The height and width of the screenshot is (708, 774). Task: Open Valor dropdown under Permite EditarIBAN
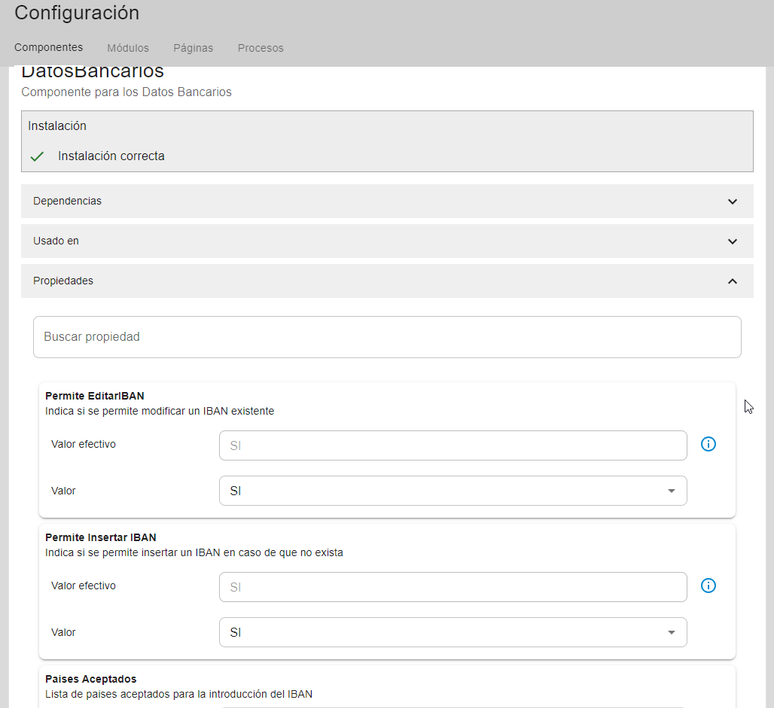click(453, 491)
